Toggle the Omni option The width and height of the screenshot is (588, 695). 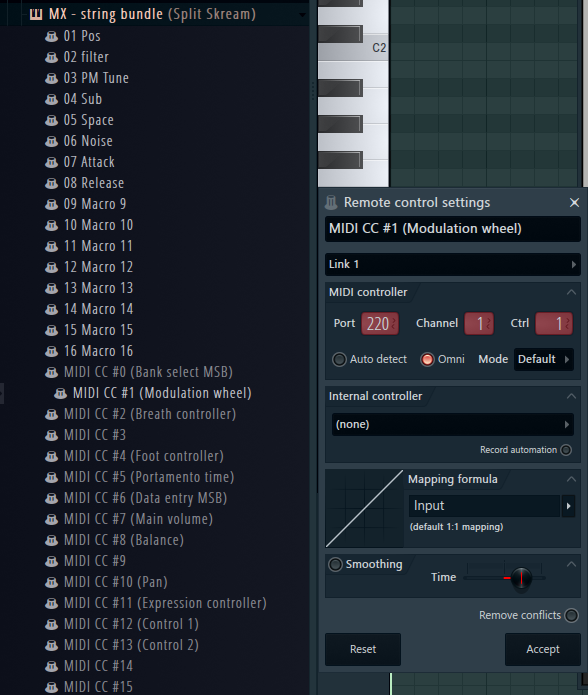click(x=428, y=359)
